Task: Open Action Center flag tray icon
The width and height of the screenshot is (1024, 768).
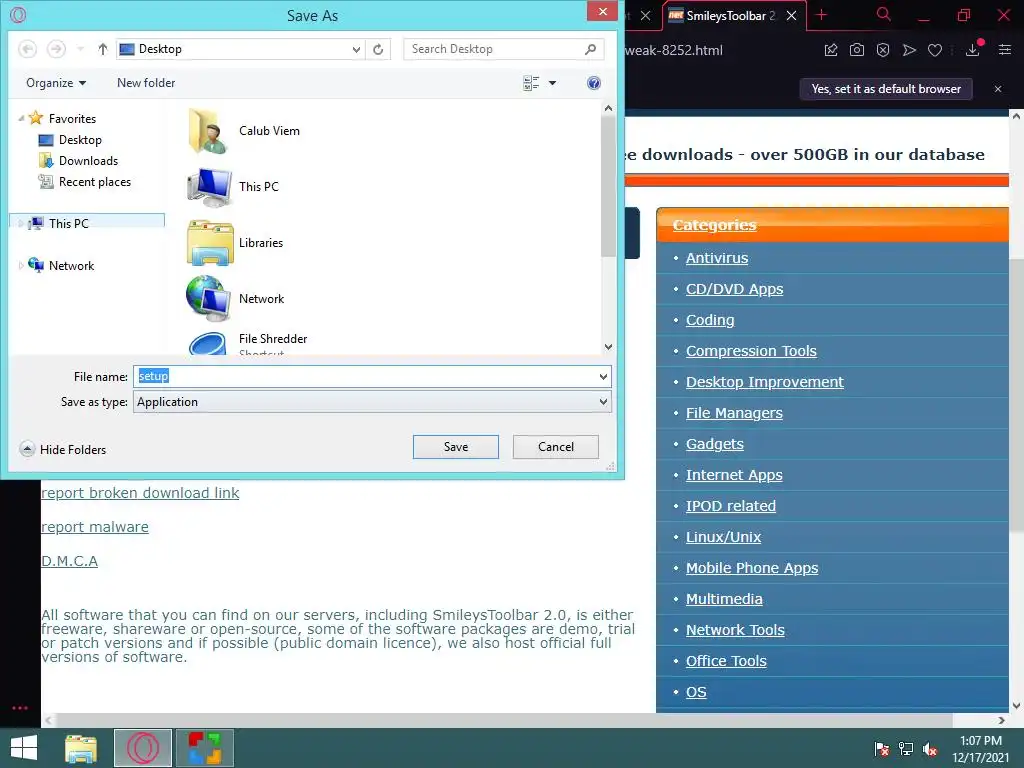Action: pyautogui.click(x=882, y=749)
